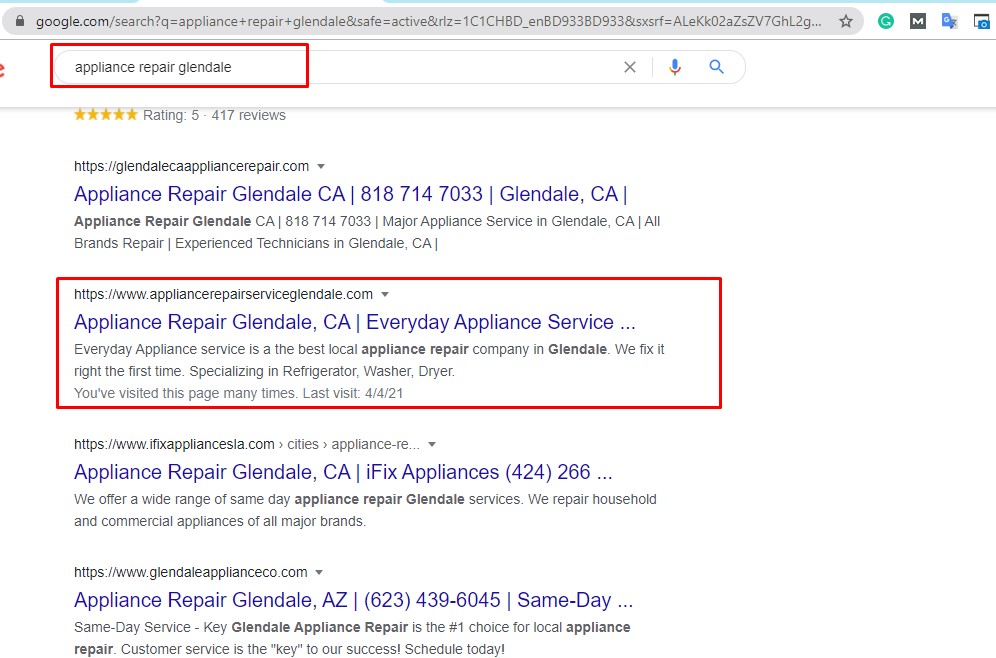Image resolution: width=996 pixels, height=658 pixels.
Task: Start a voice search via the microphone
Action: pyautogui.click(x=674, y=66)
